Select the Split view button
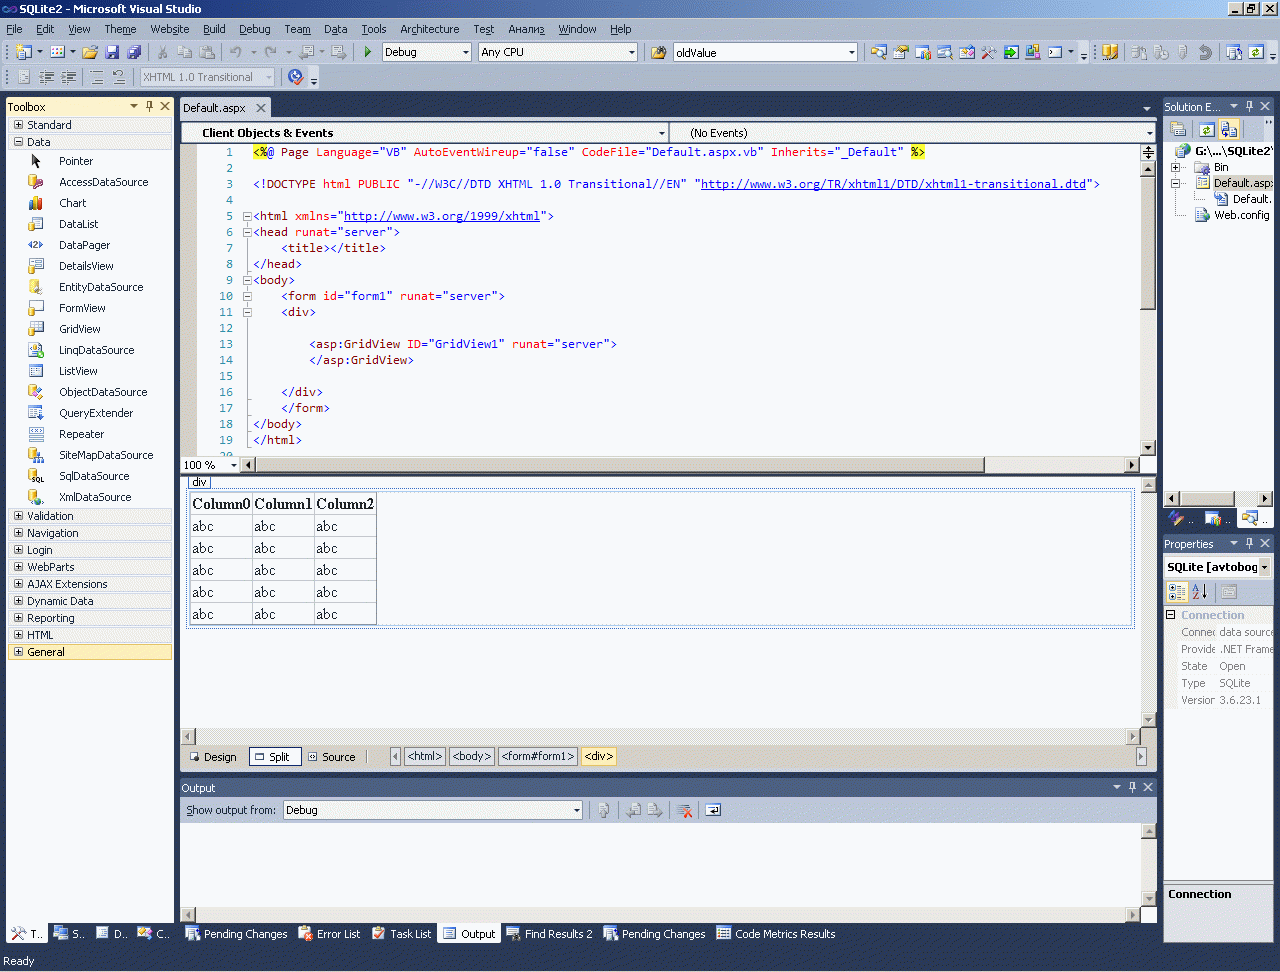The image size is (1280, 972). coord(273,757)
